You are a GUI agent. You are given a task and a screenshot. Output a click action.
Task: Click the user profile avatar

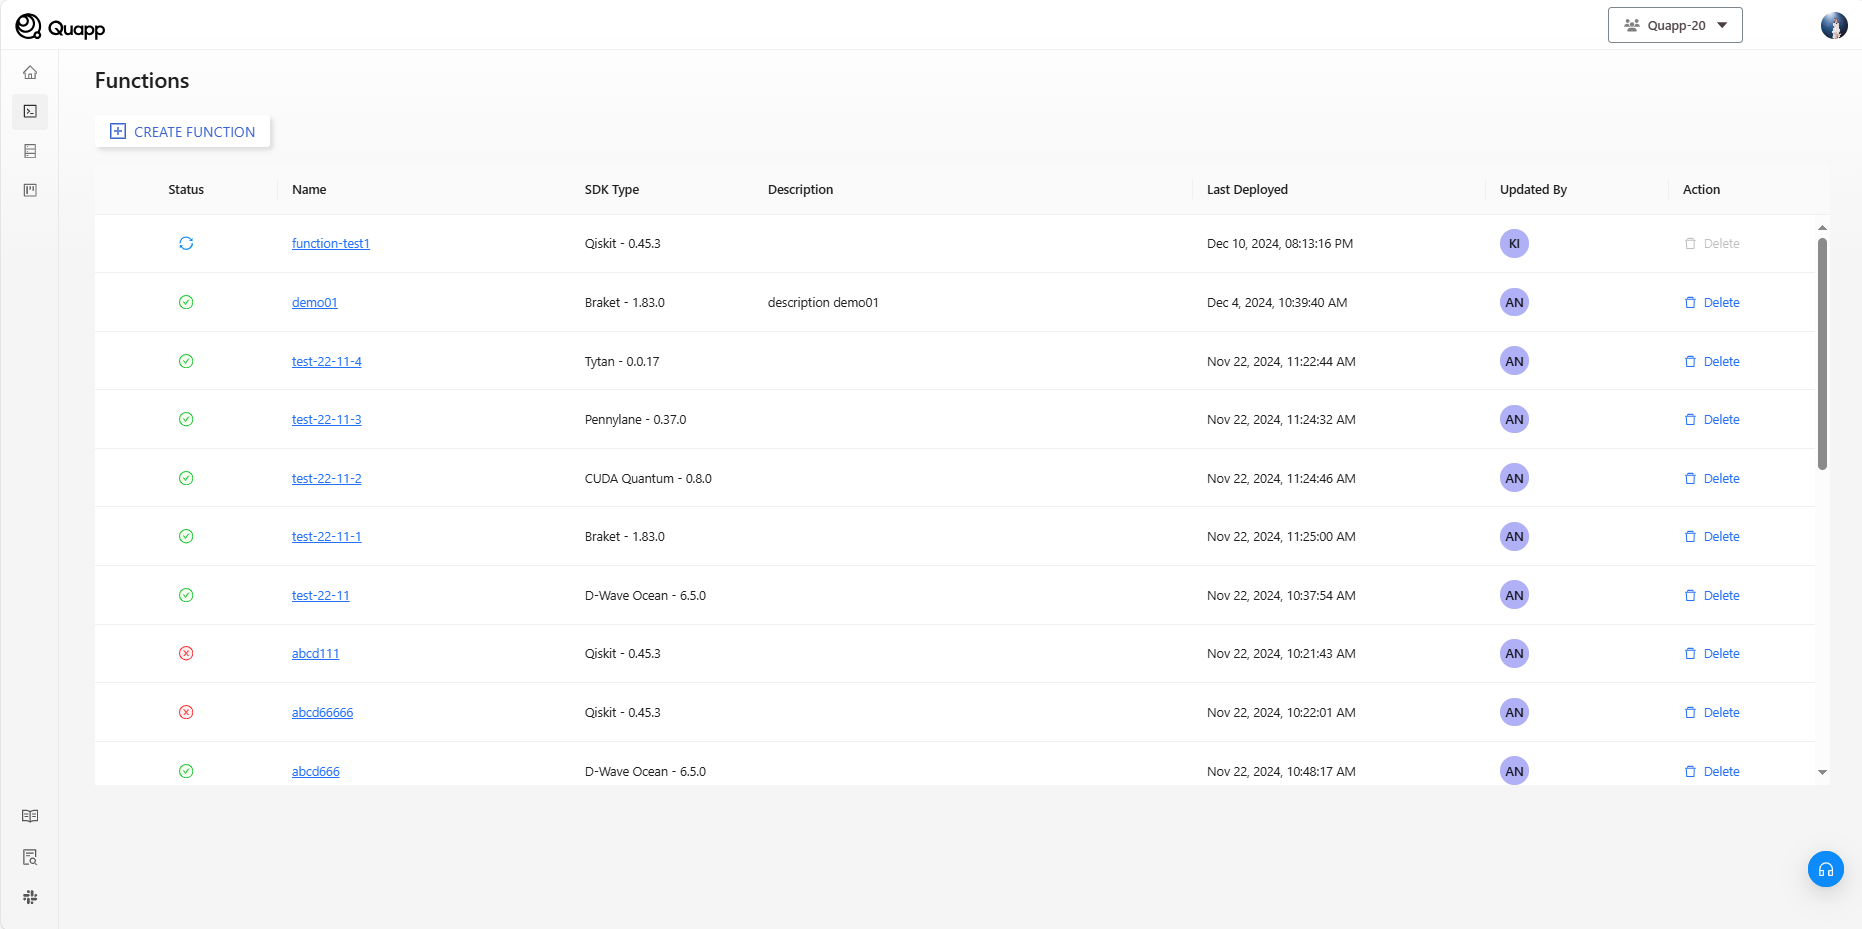pyautogui.click(x=1833, y=26)
